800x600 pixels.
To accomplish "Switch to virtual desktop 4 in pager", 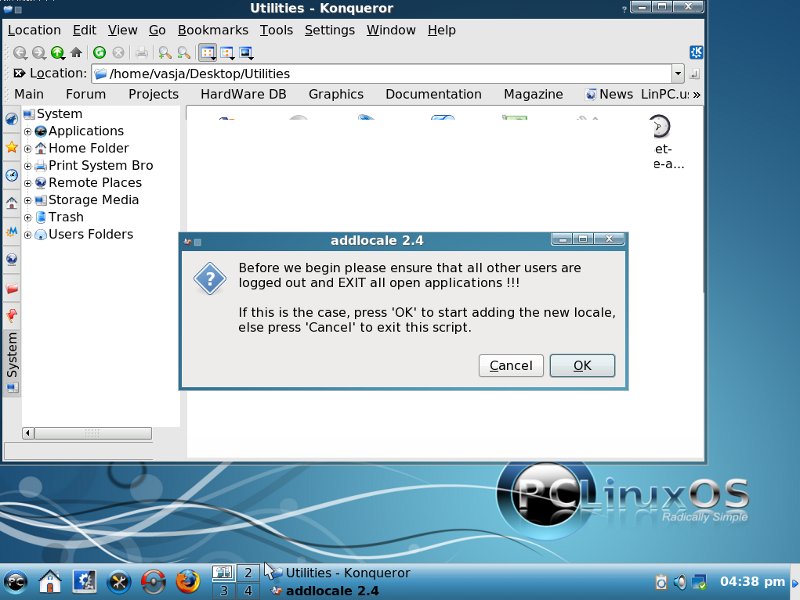I will tap(247, 590).
